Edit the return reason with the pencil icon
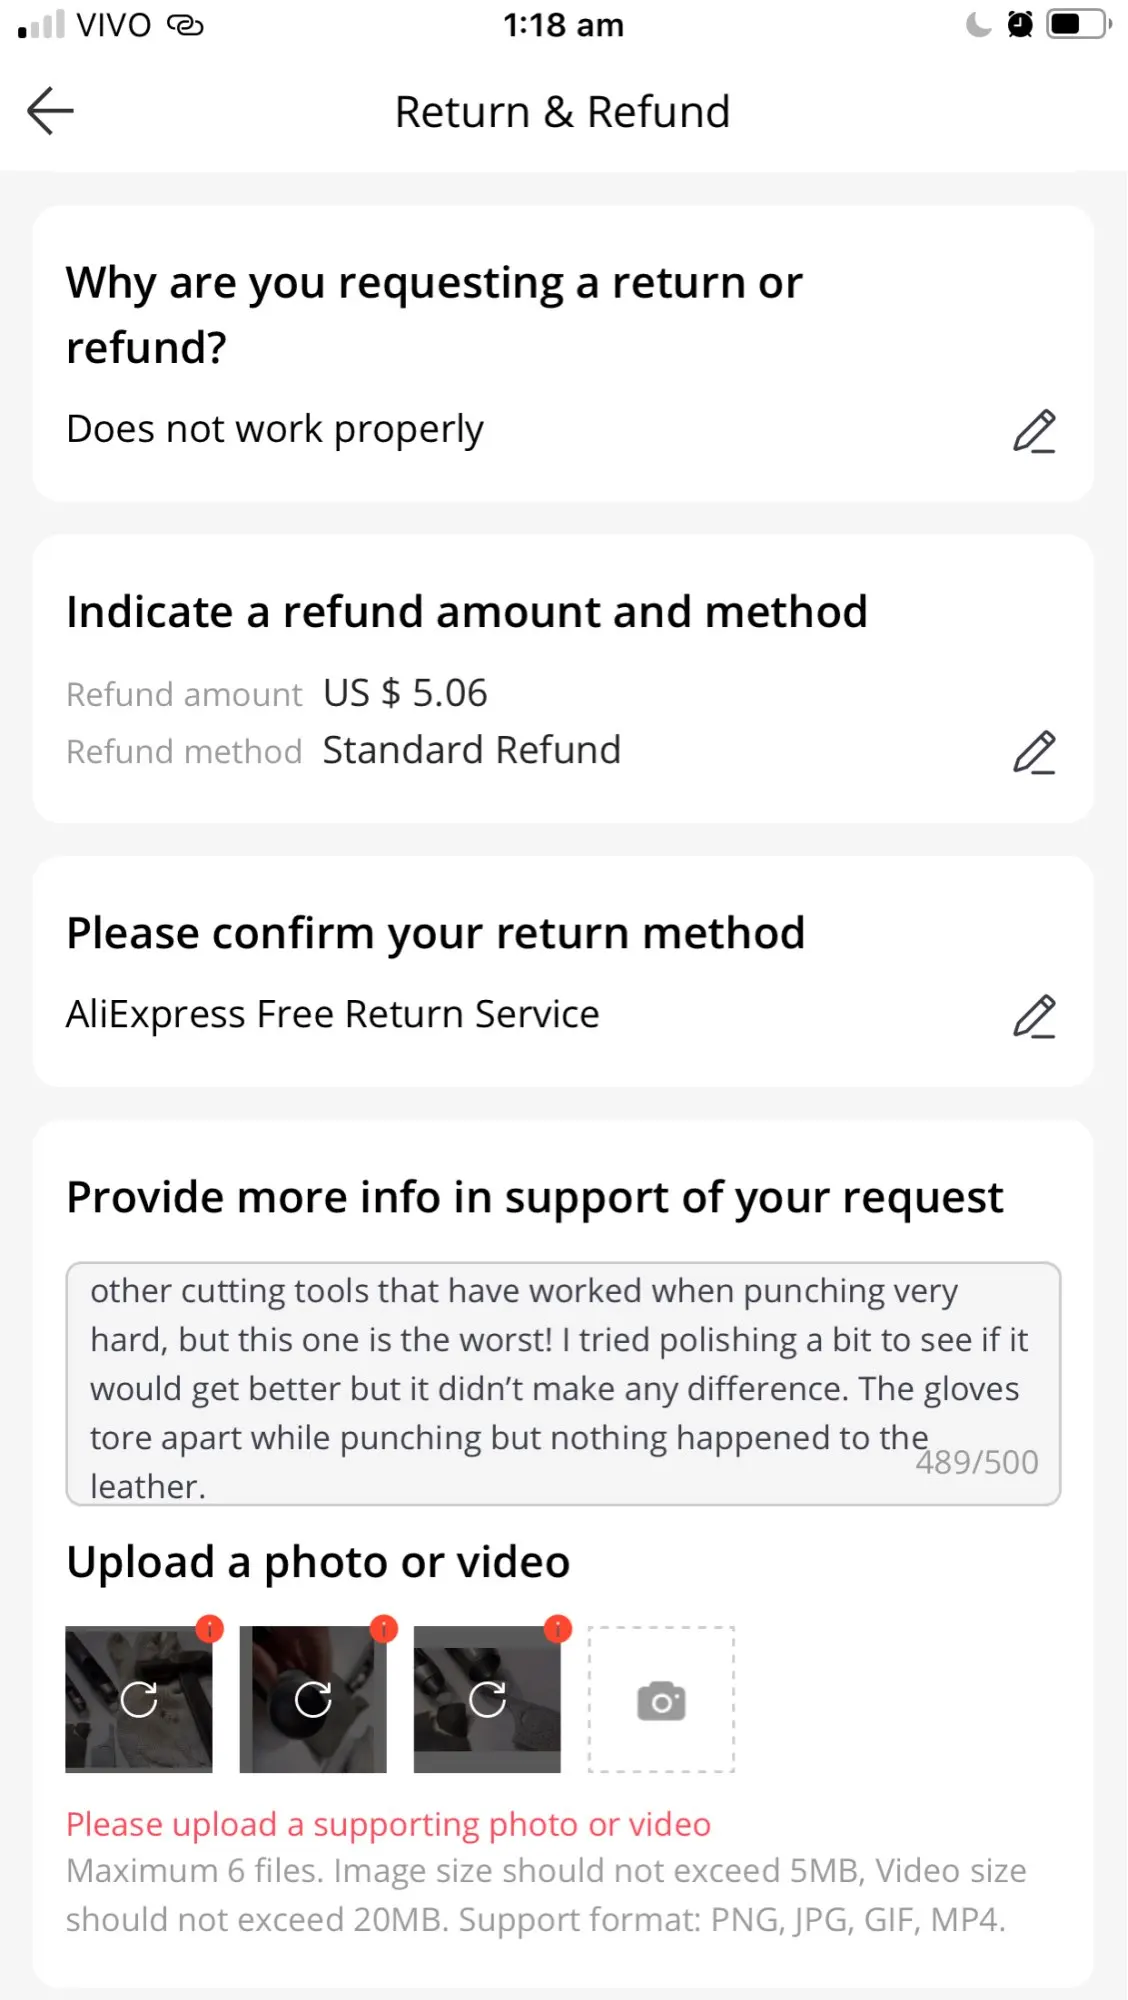The width and height of the screenshot is (1128, 2000). click(x=1034, y=431)
